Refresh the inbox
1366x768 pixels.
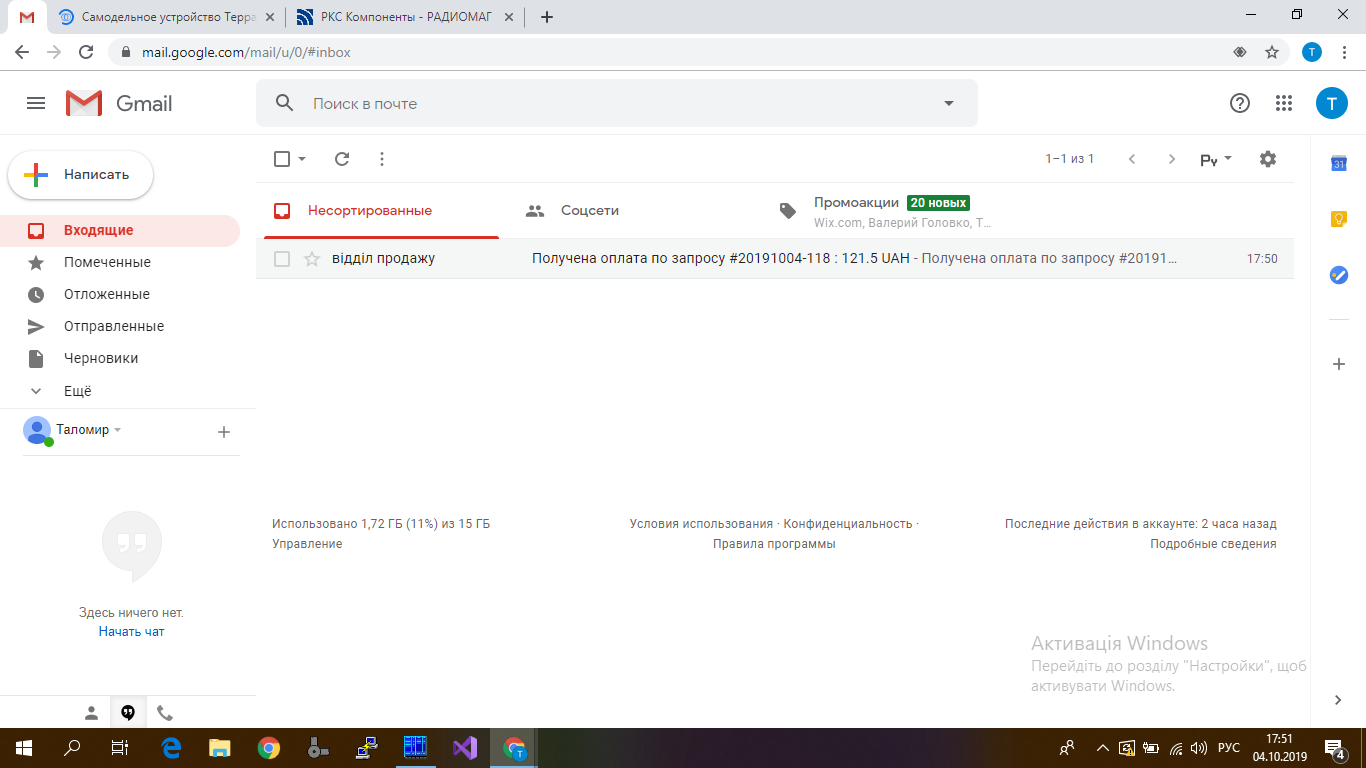click(x=342, y=159)
